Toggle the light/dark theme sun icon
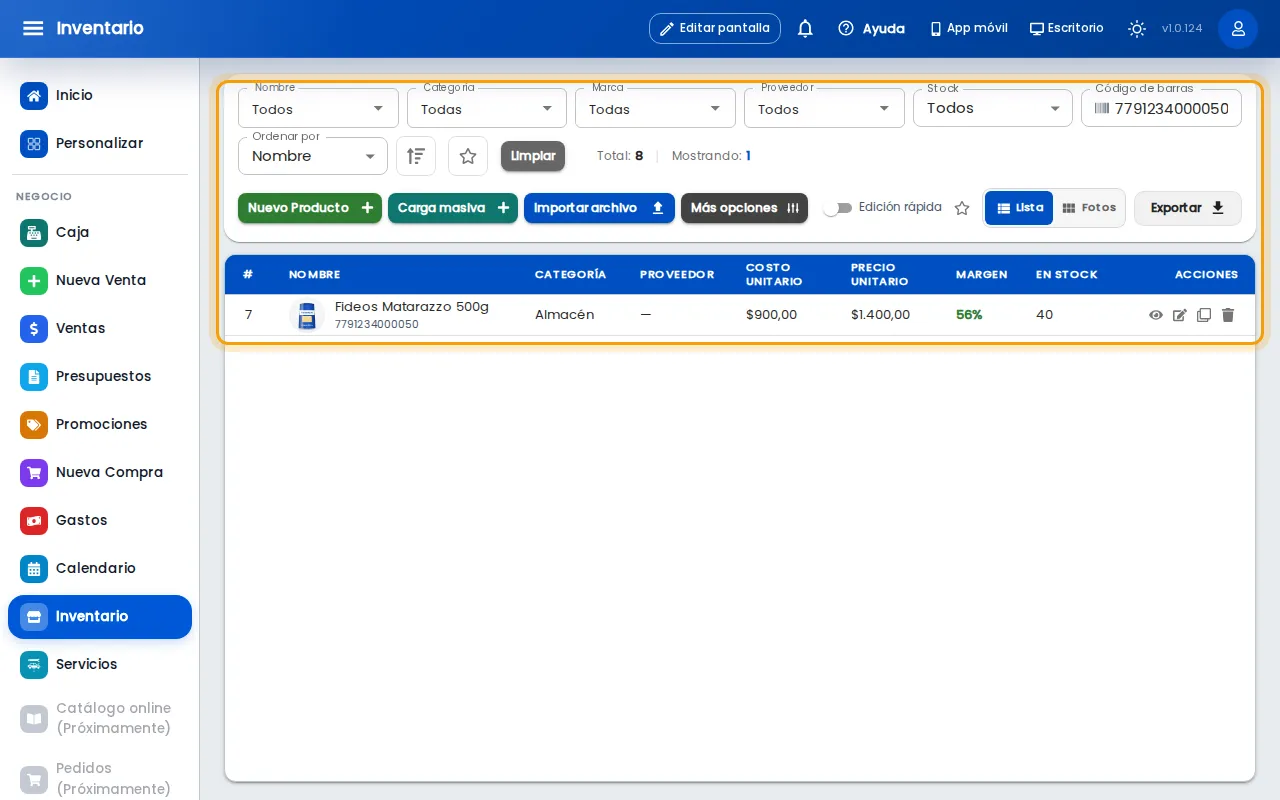Screen dimensions: 1280x800 point(1137,29)
